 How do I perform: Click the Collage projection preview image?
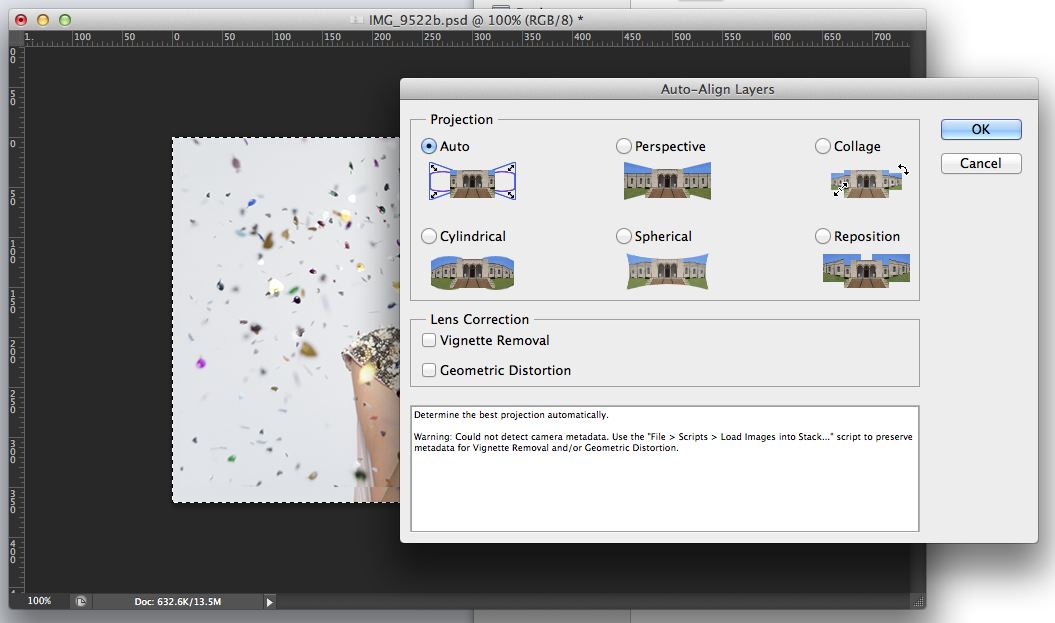pyautogui.click(x=866, y=182)
